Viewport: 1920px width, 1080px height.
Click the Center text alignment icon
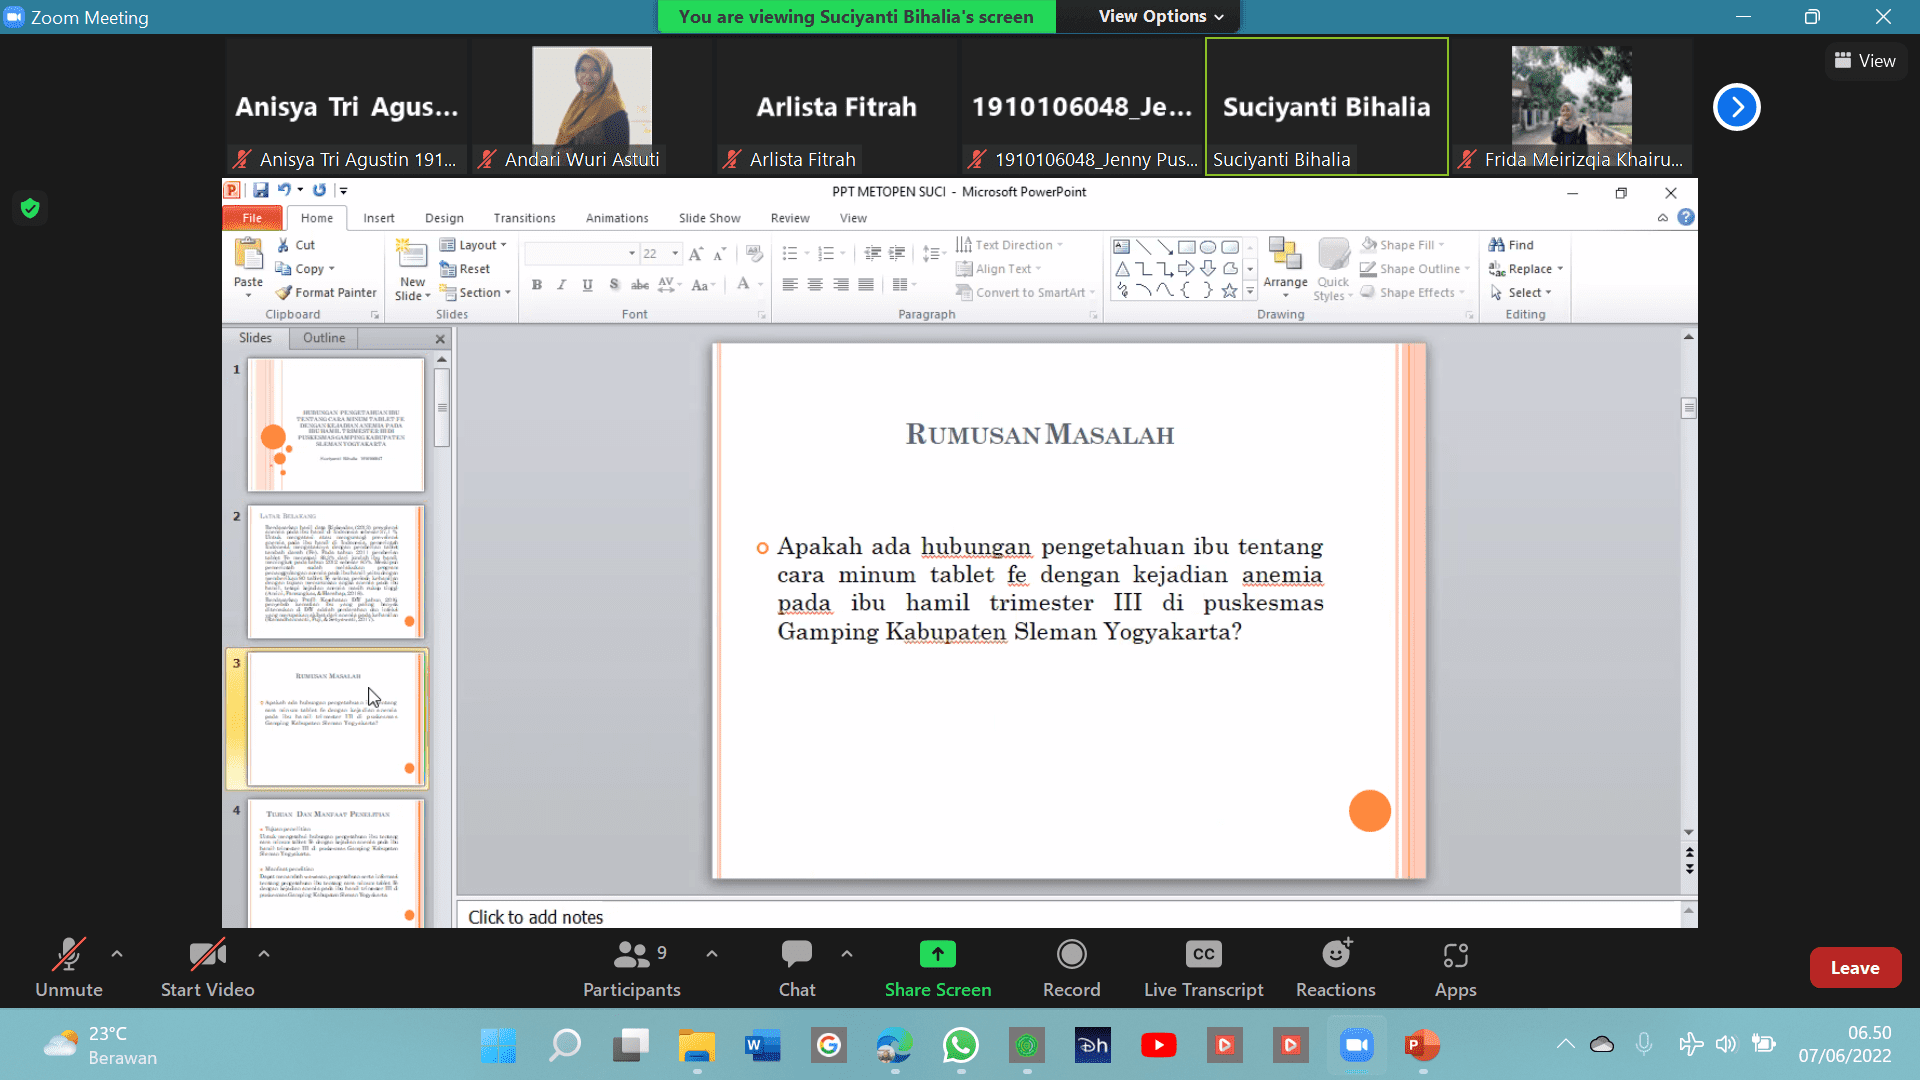[815, 285]
